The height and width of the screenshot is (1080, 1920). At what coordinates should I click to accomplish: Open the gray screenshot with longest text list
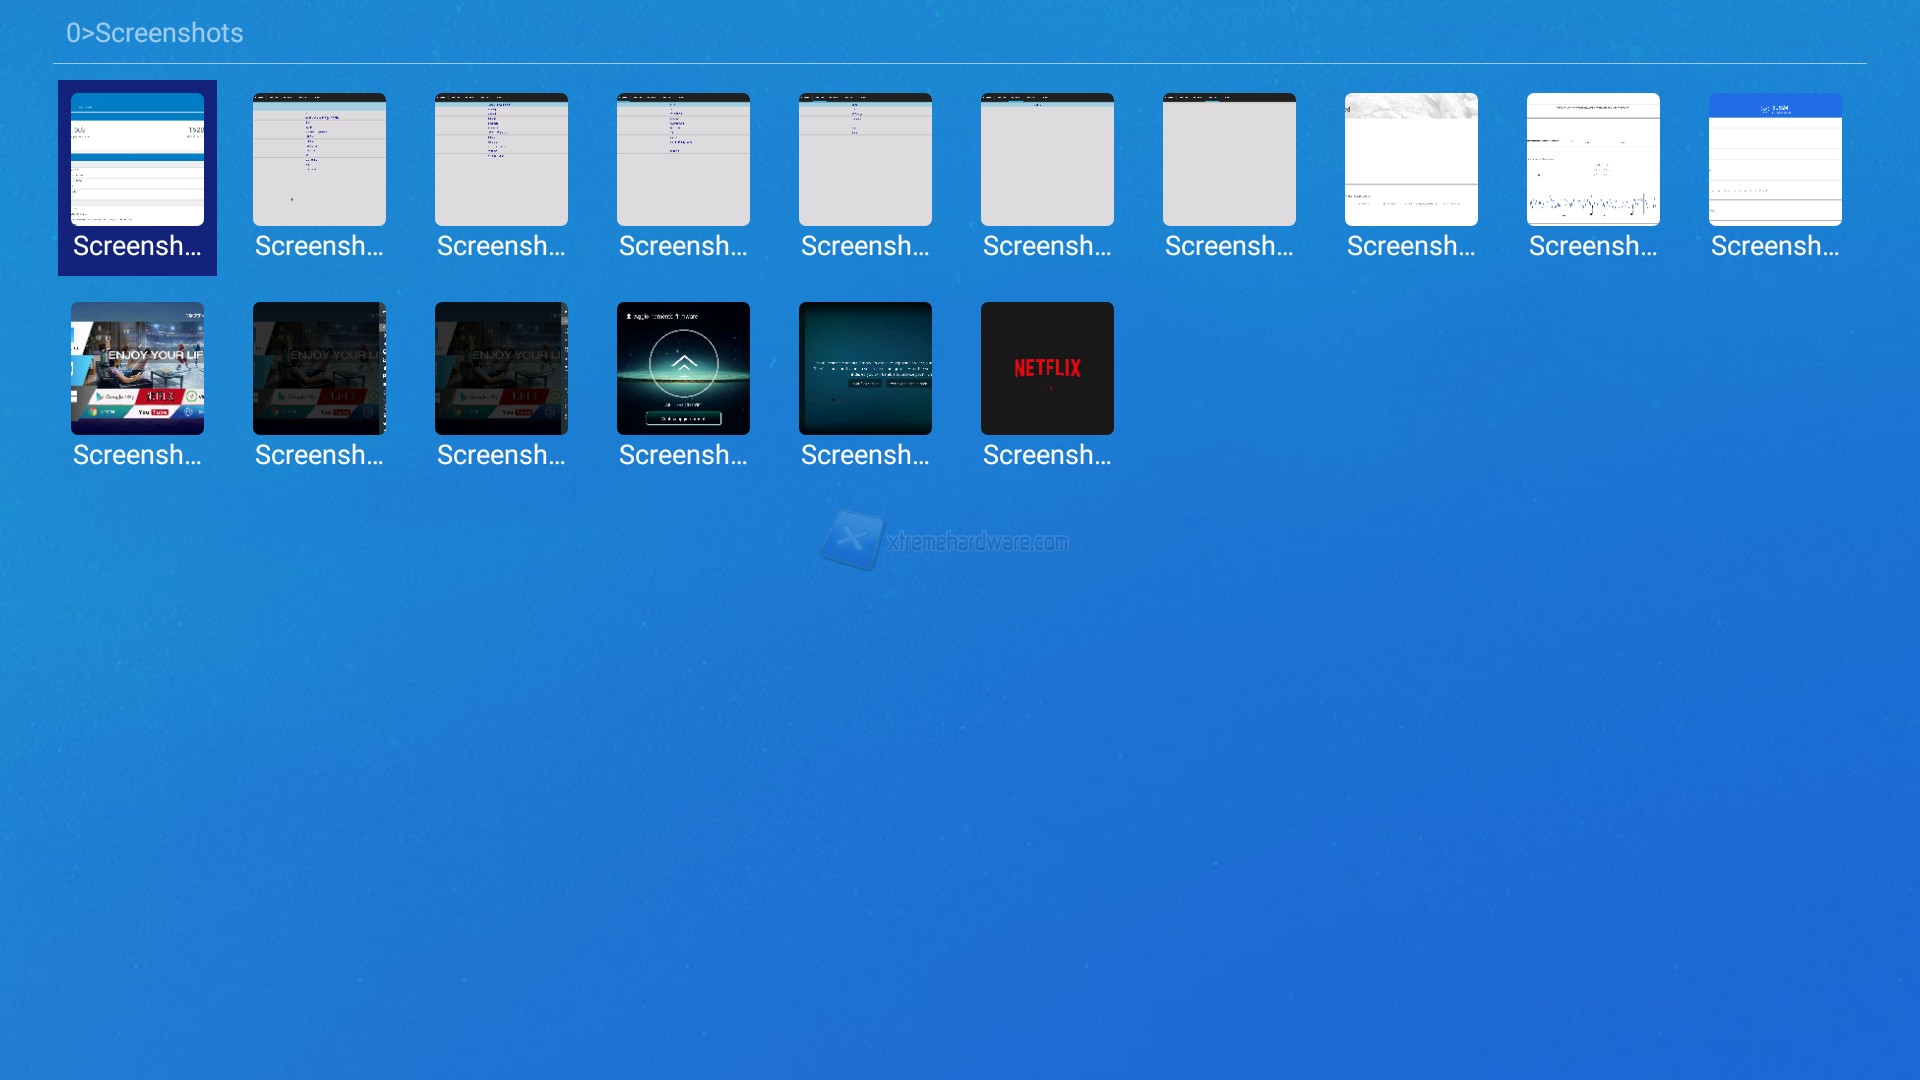click(319, 159)
